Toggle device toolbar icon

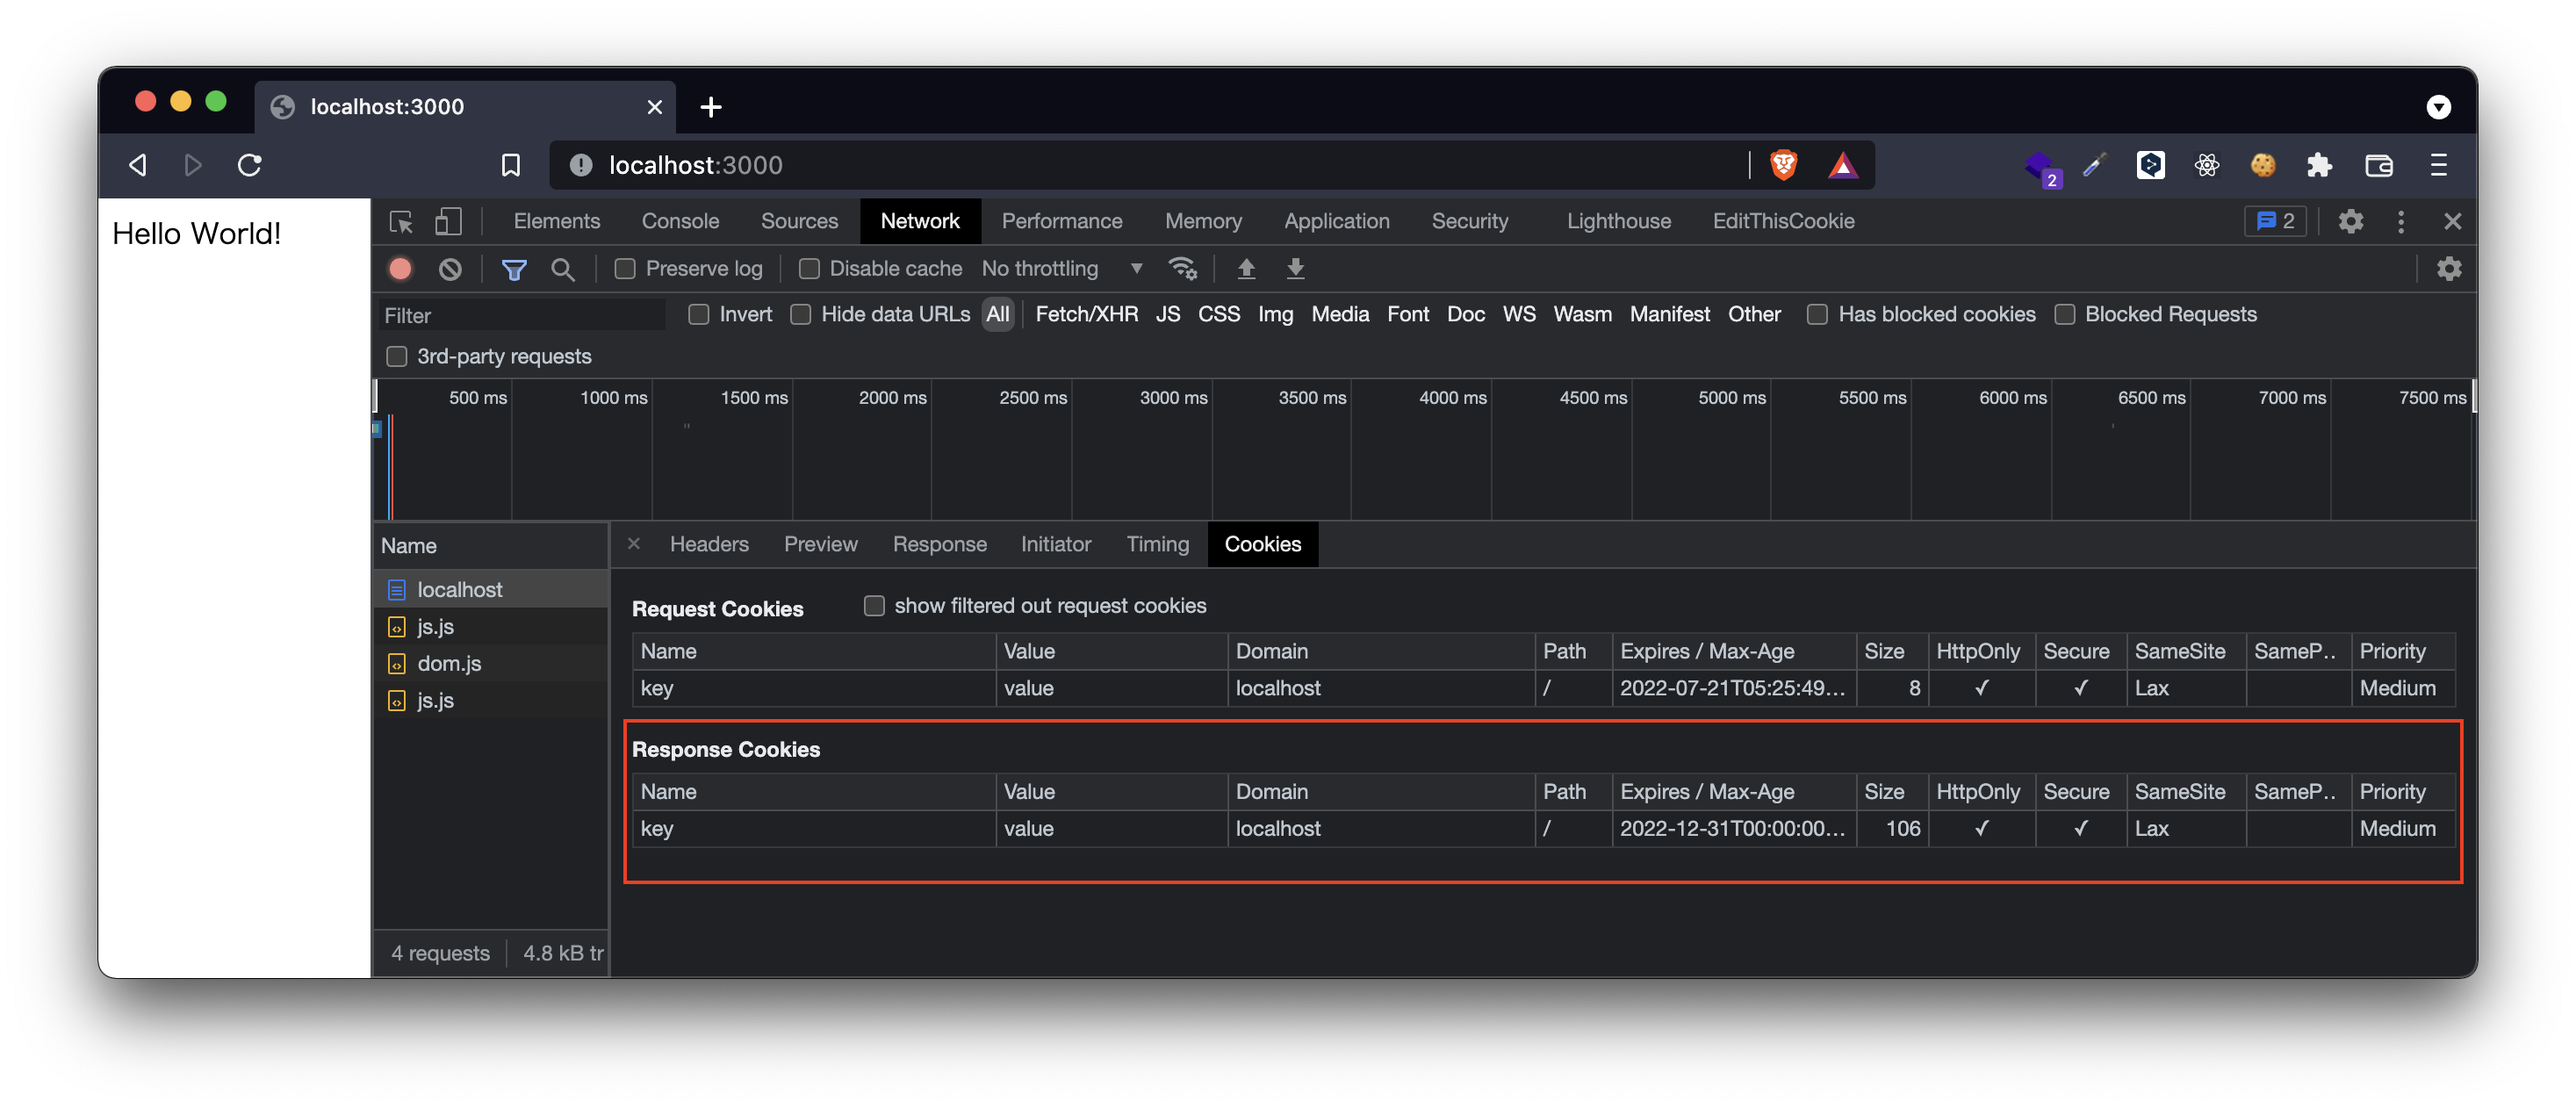(448, 221)
